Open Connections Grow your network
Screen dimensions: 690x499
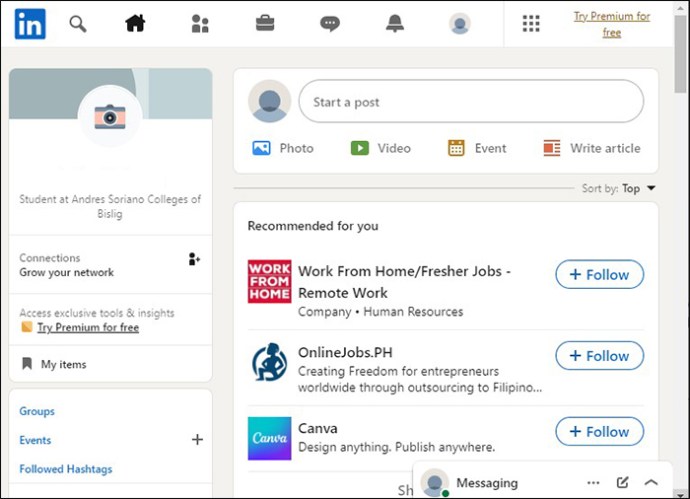pyautogui.click(x=66, y=265)
